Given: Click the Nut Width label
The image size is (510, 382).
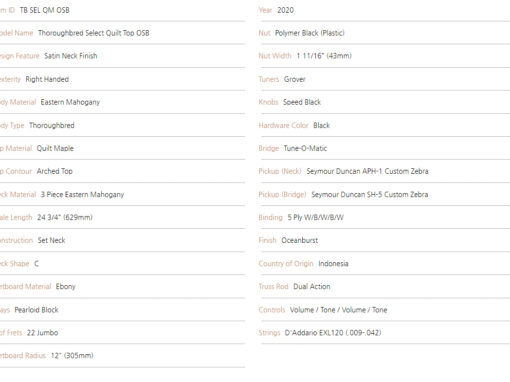Looking at the screenshot, I should pyautogui.click(x=275, y=56).
